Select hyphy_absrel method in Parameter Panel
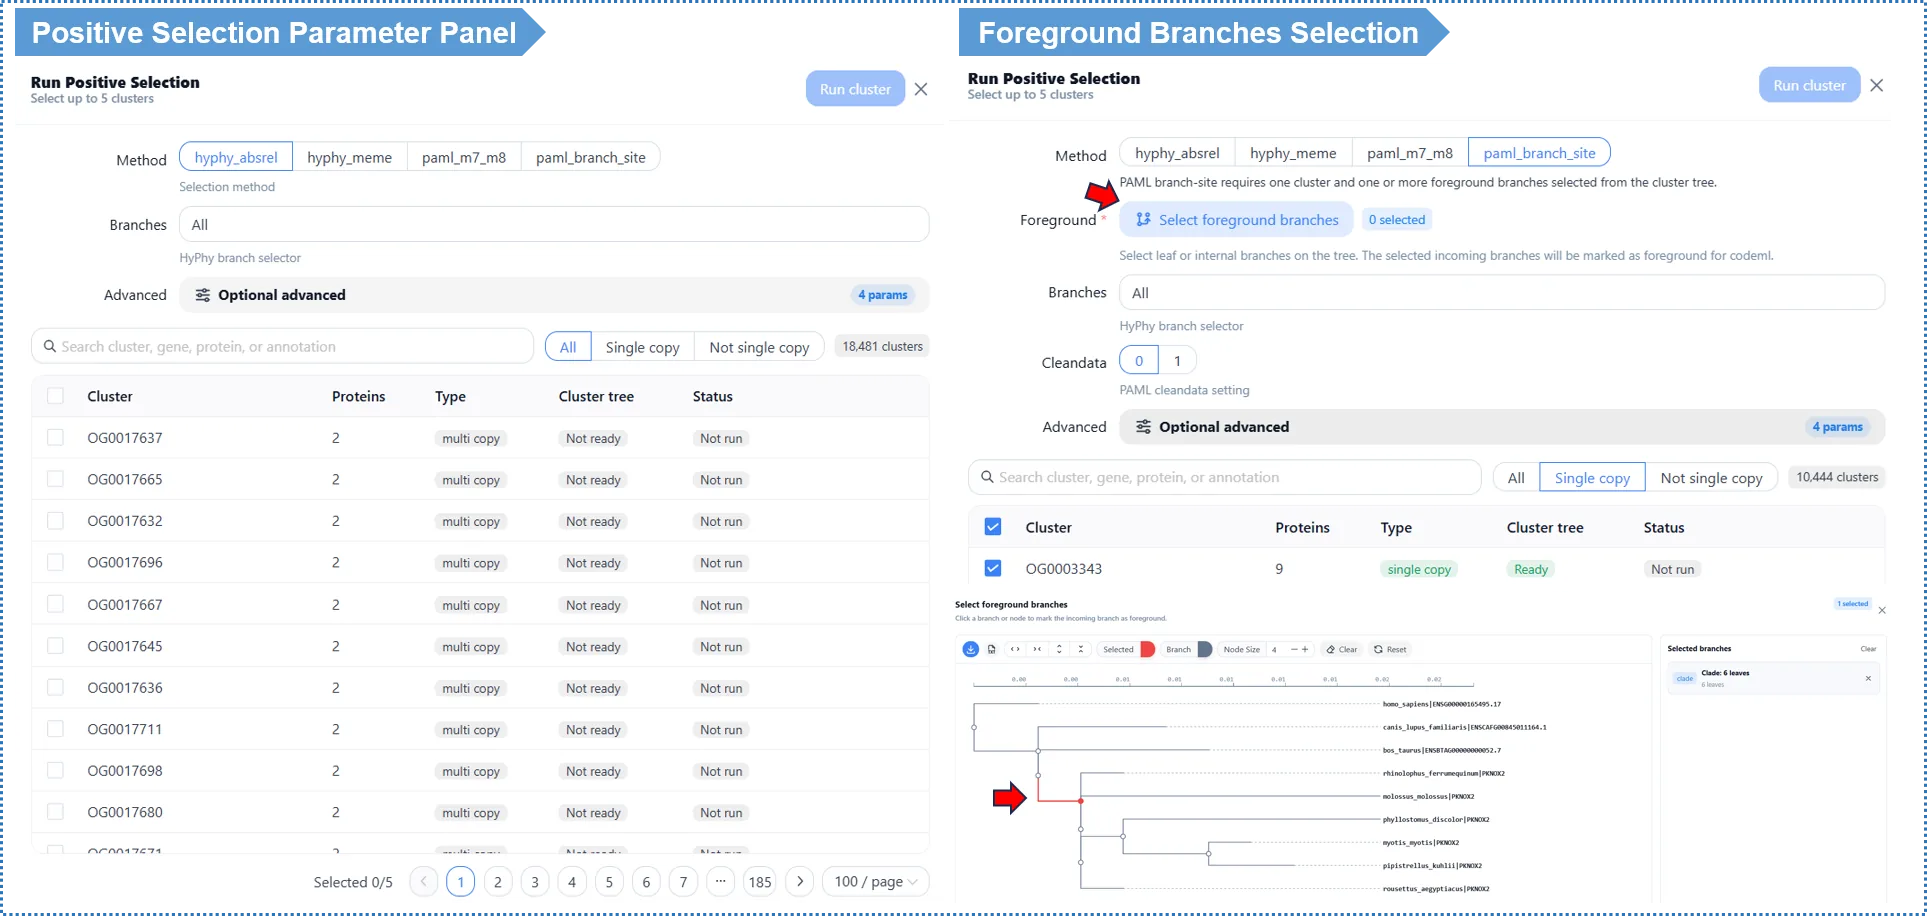This screenshot has width=1927, height=916. (236, 157)
